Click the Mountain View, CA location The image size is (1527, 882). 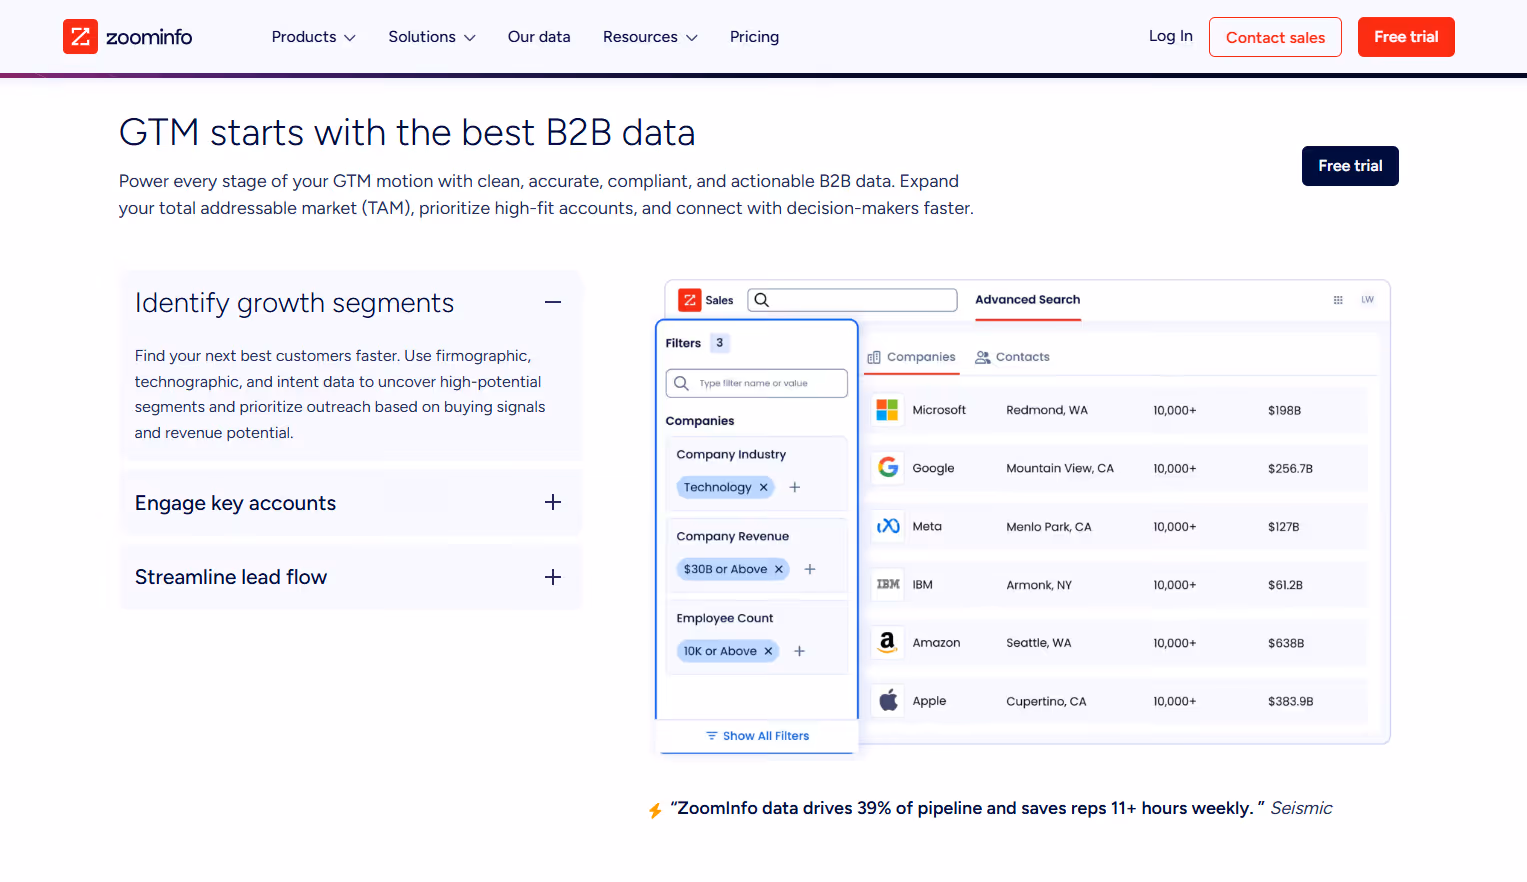[x=1060, y=468]
